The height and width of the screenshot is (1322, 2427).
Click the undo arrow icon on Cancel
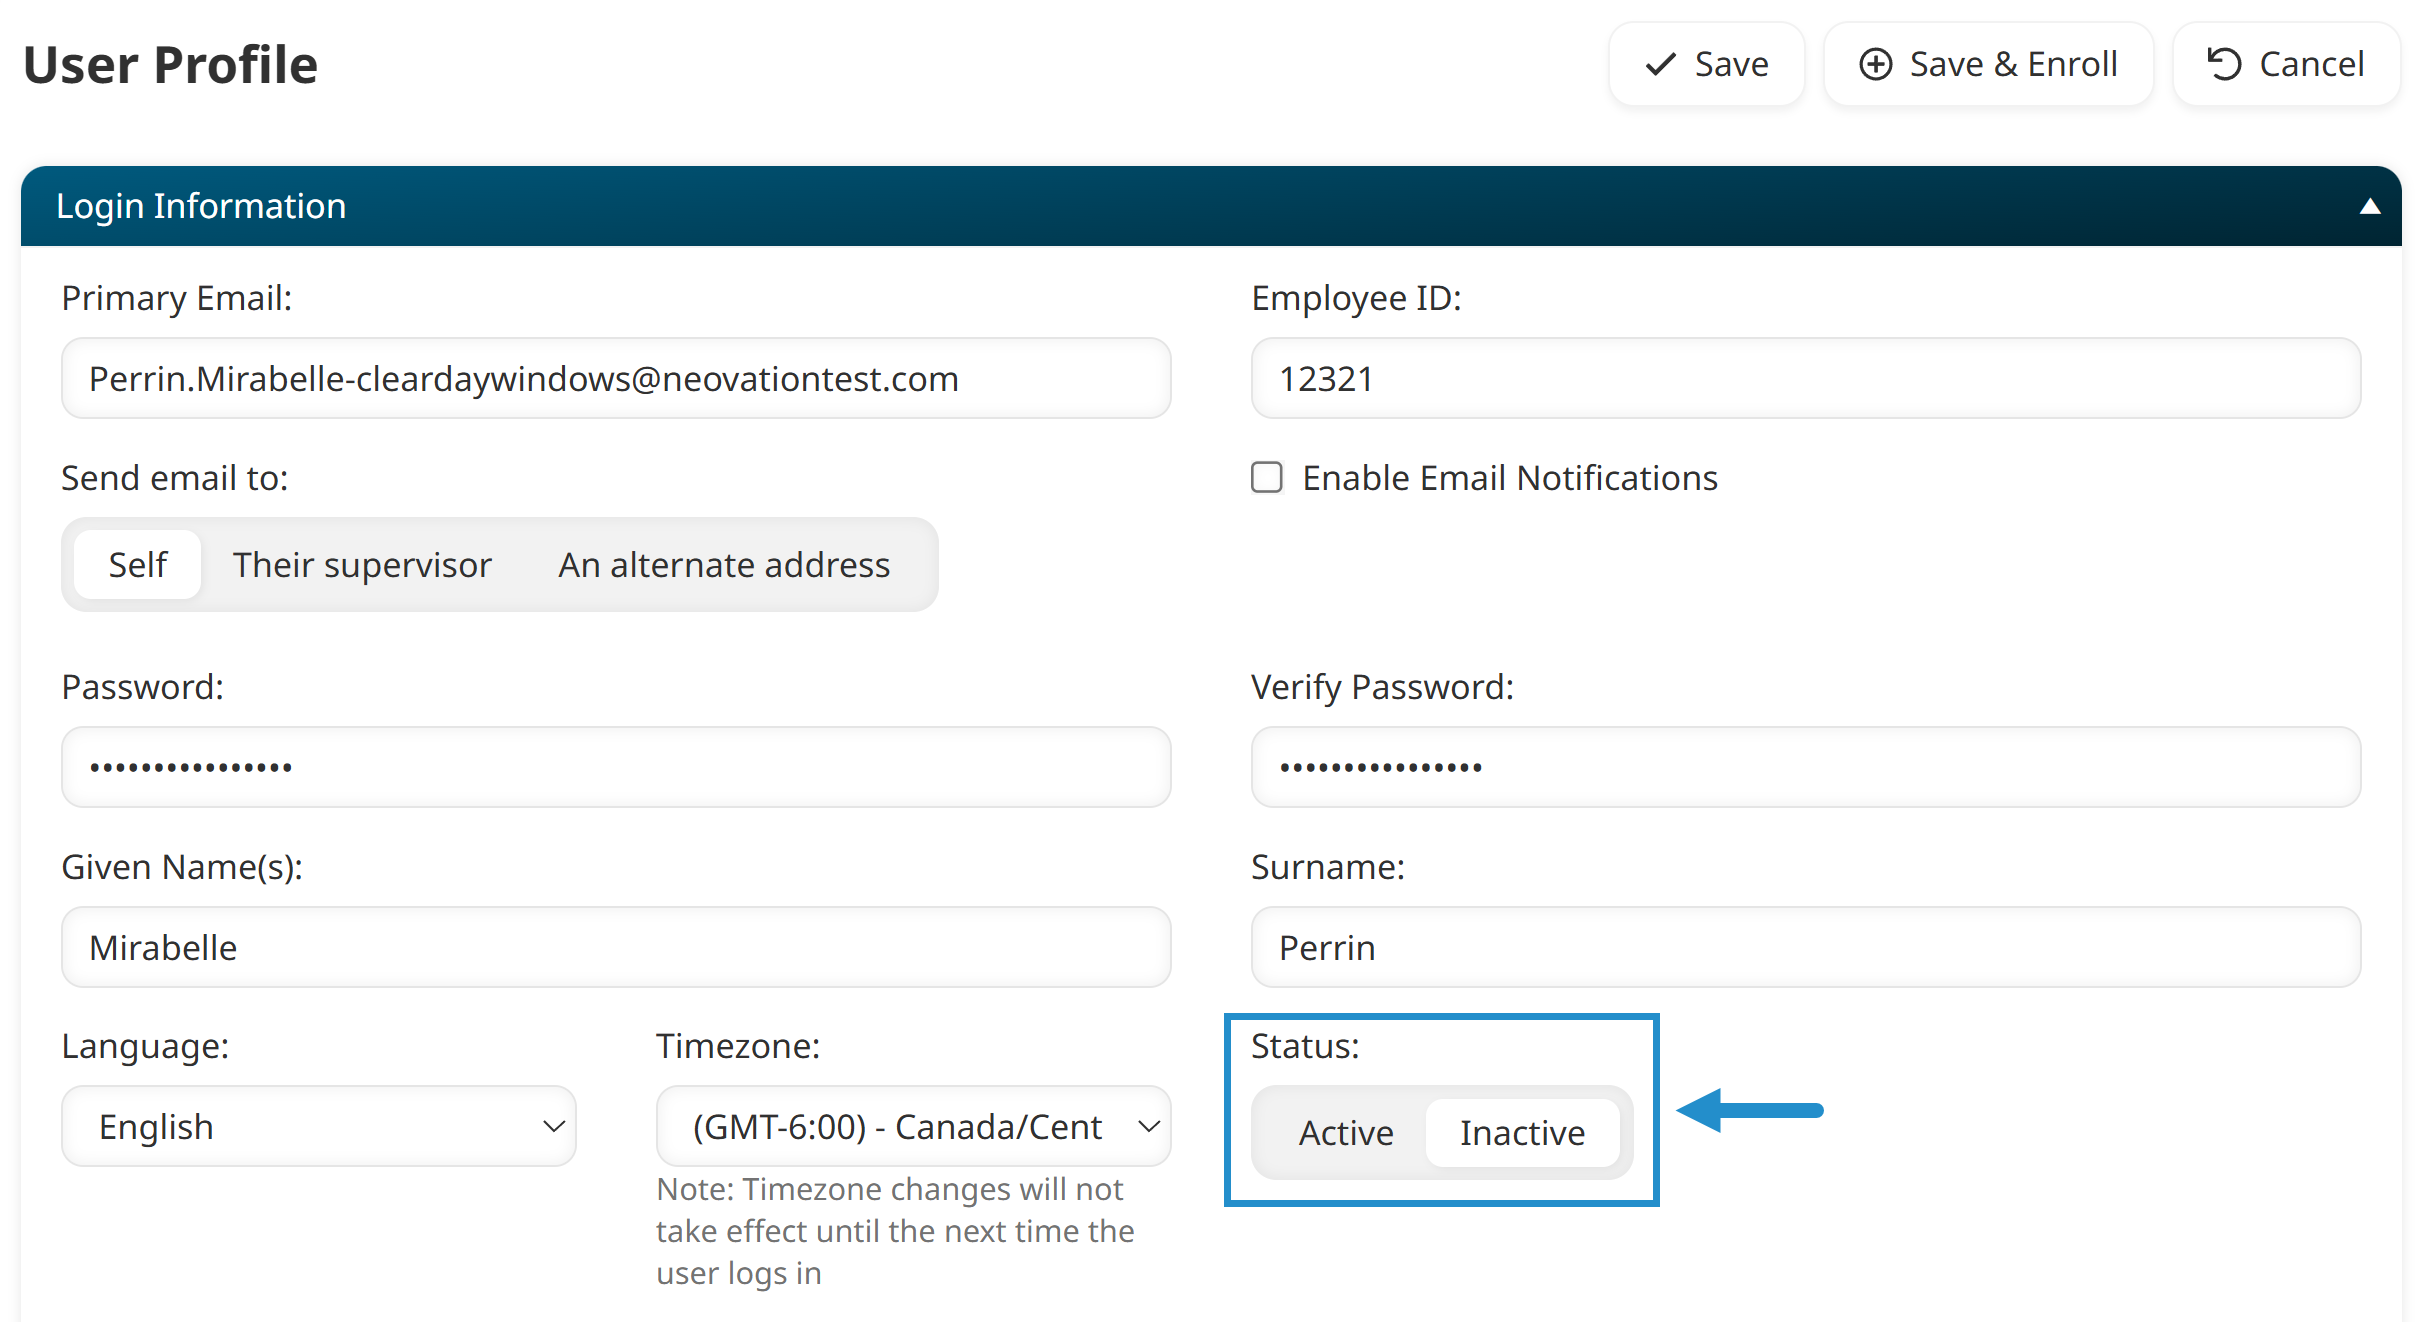click(x=2224, y=65)
